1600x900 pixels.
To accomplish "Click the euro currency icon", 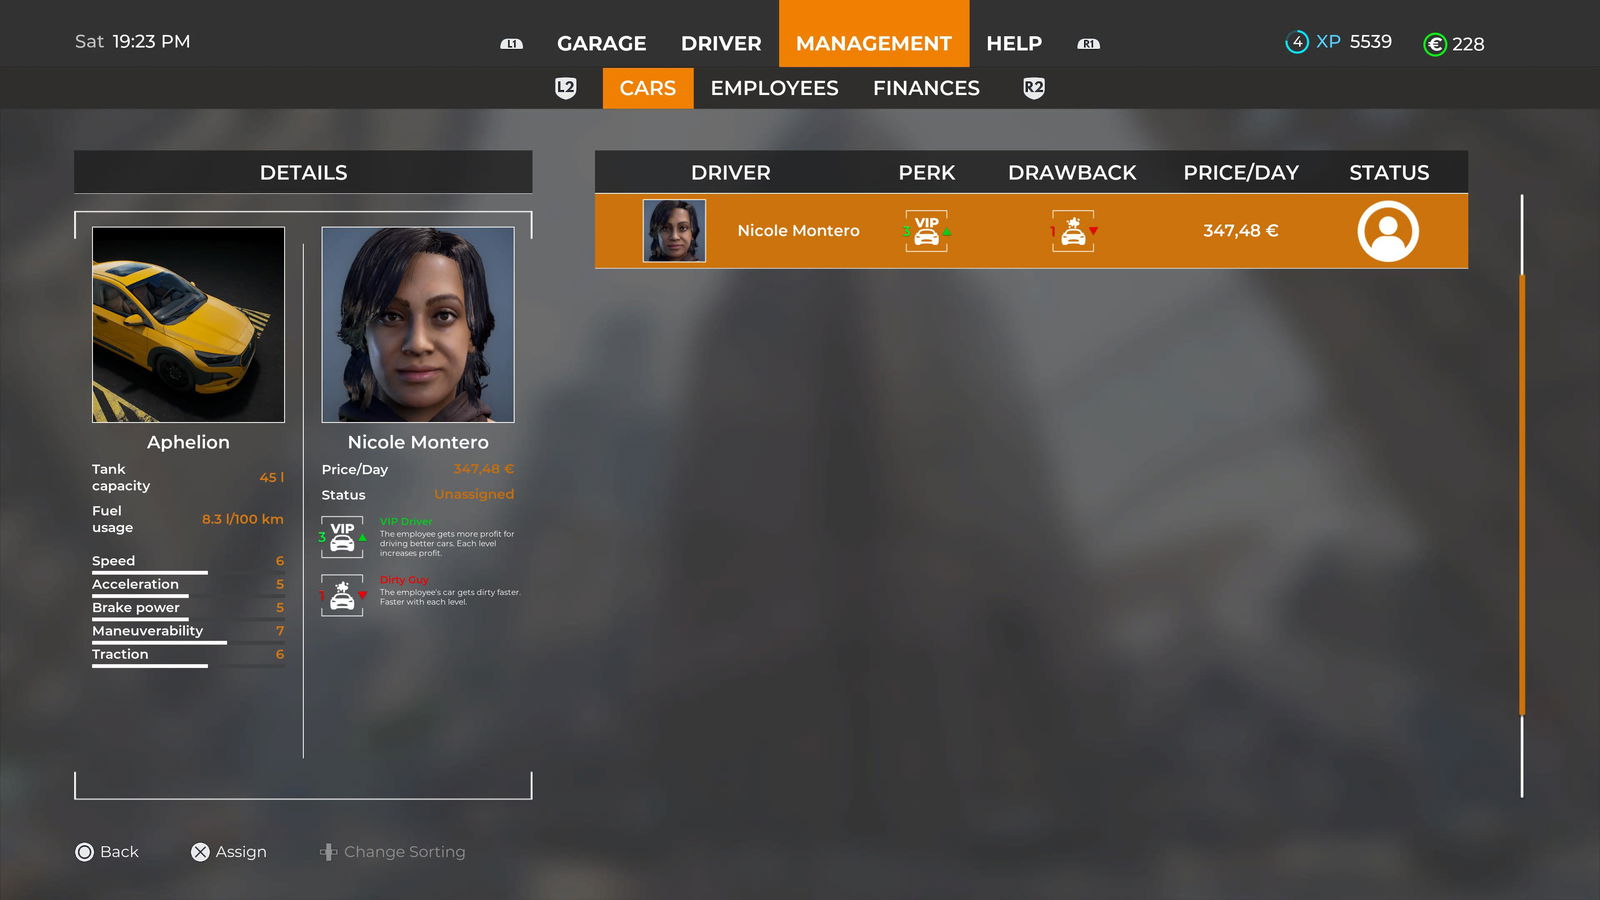I will tap(1435, 44).
